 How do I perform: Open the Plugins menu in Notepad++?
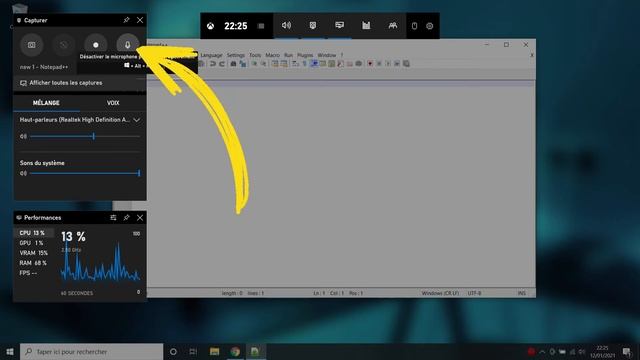305,55
